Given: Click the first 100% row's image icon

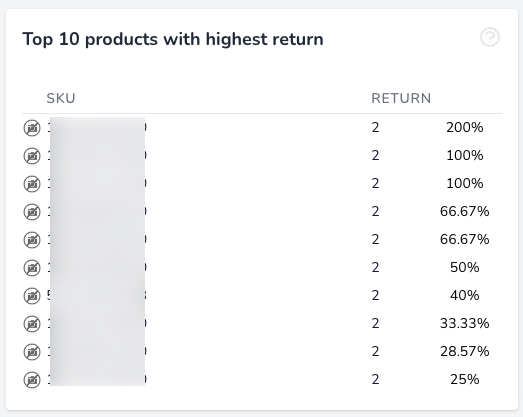Looking at the screenshot, I should (x=32, y=156).
